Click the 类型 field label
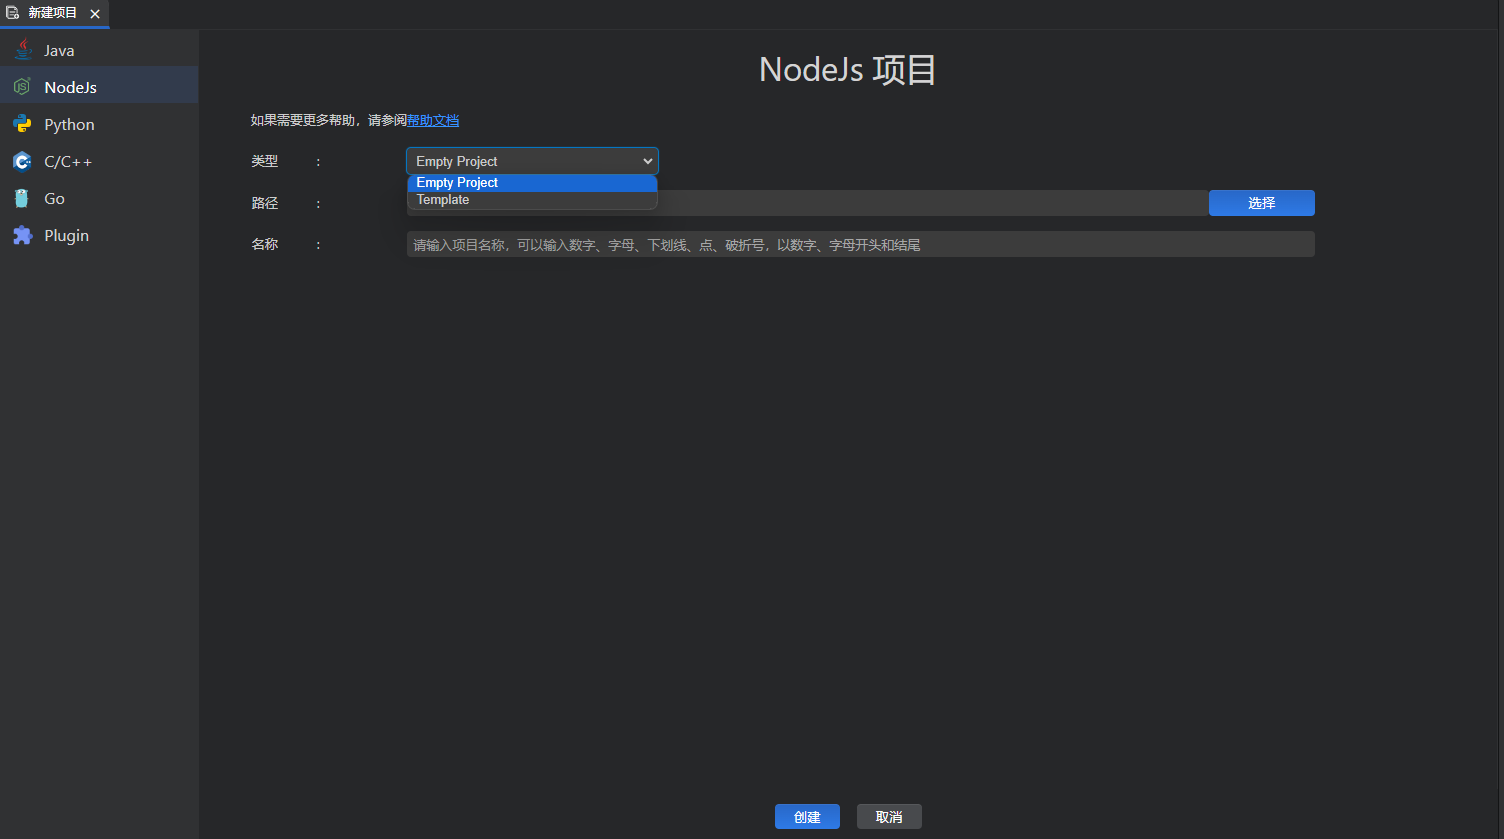The height and width of the screenshot is (839, 1504). click(x=265, y=161)
